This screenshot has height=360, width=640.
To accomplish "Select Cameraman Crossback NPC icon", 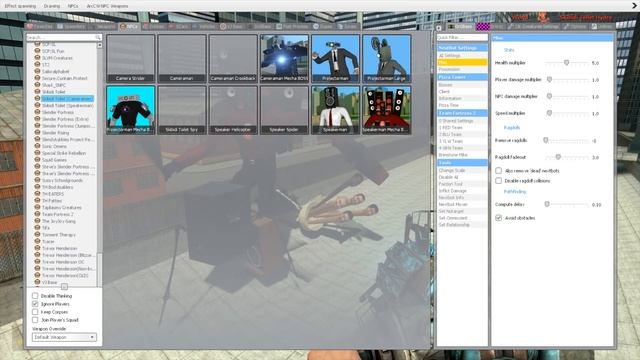I will point(233,58).
